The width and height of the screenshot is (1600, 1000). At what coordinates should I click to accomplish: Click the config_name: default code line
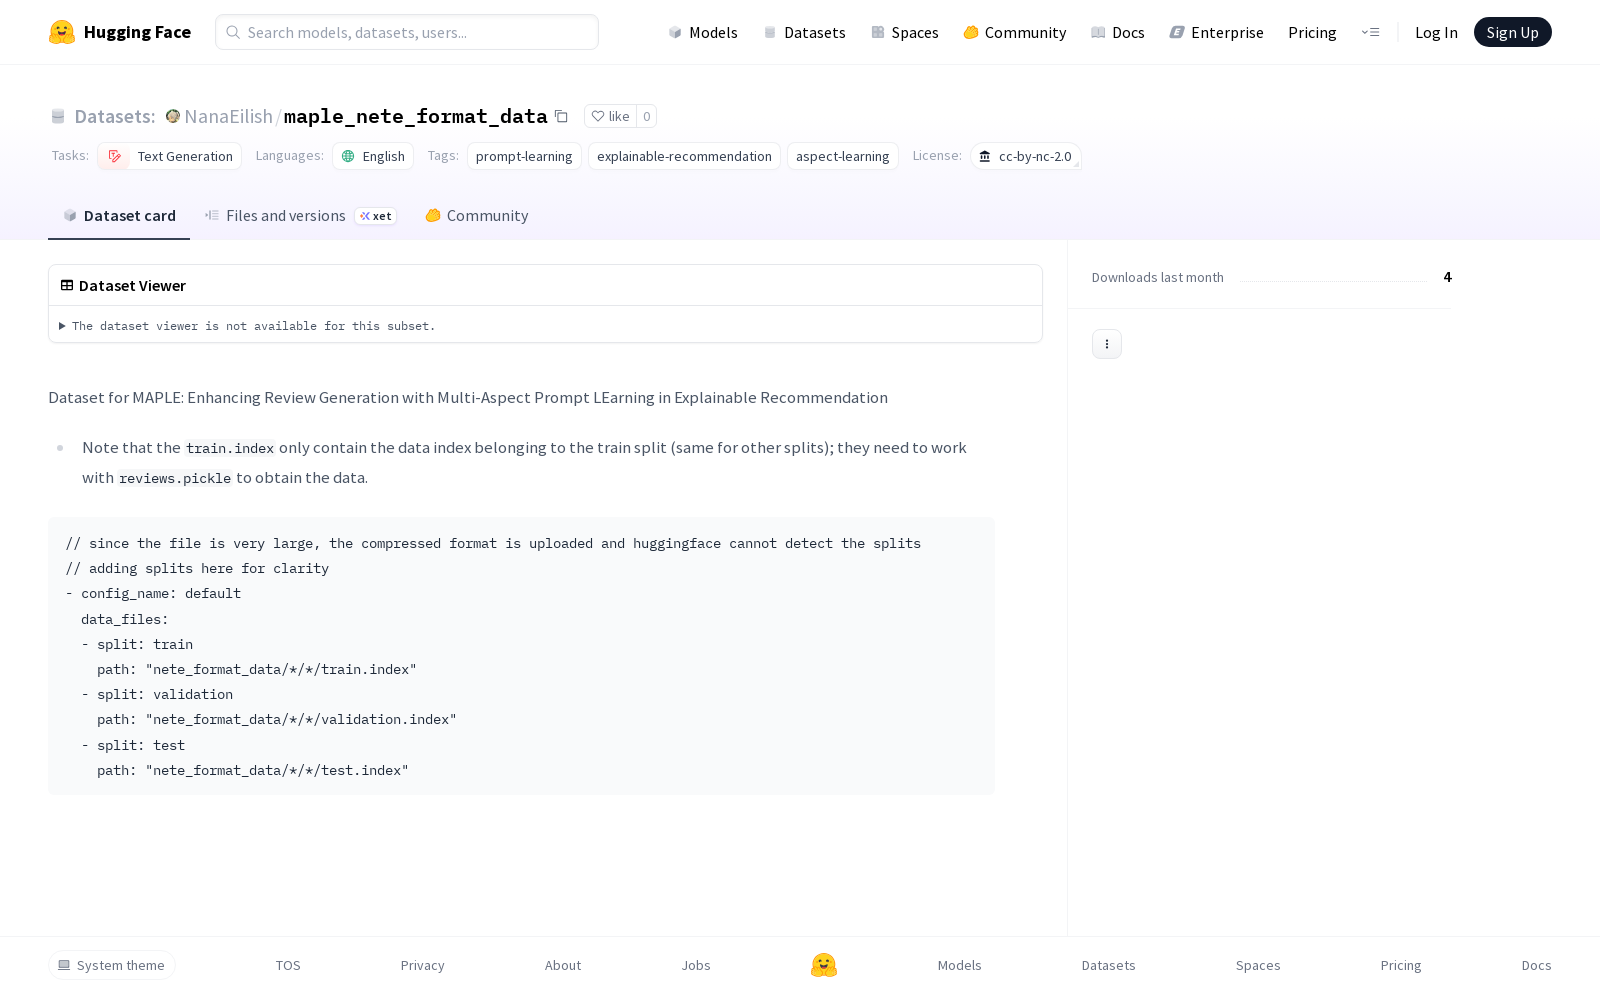coord(154,593)
